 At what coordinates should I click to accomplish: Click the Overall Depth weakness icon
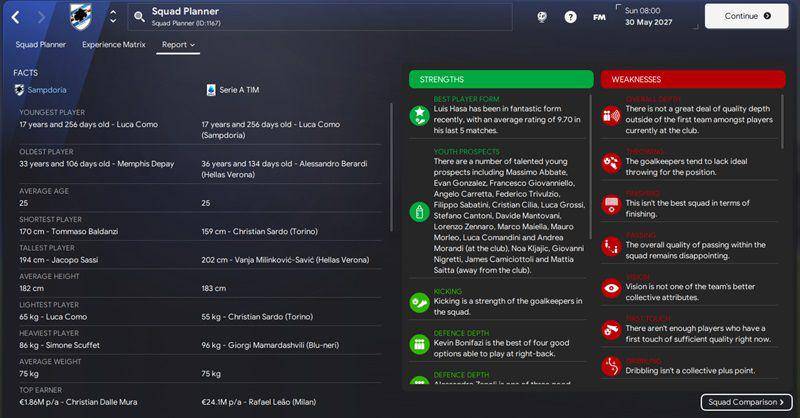tap(611, 115)
